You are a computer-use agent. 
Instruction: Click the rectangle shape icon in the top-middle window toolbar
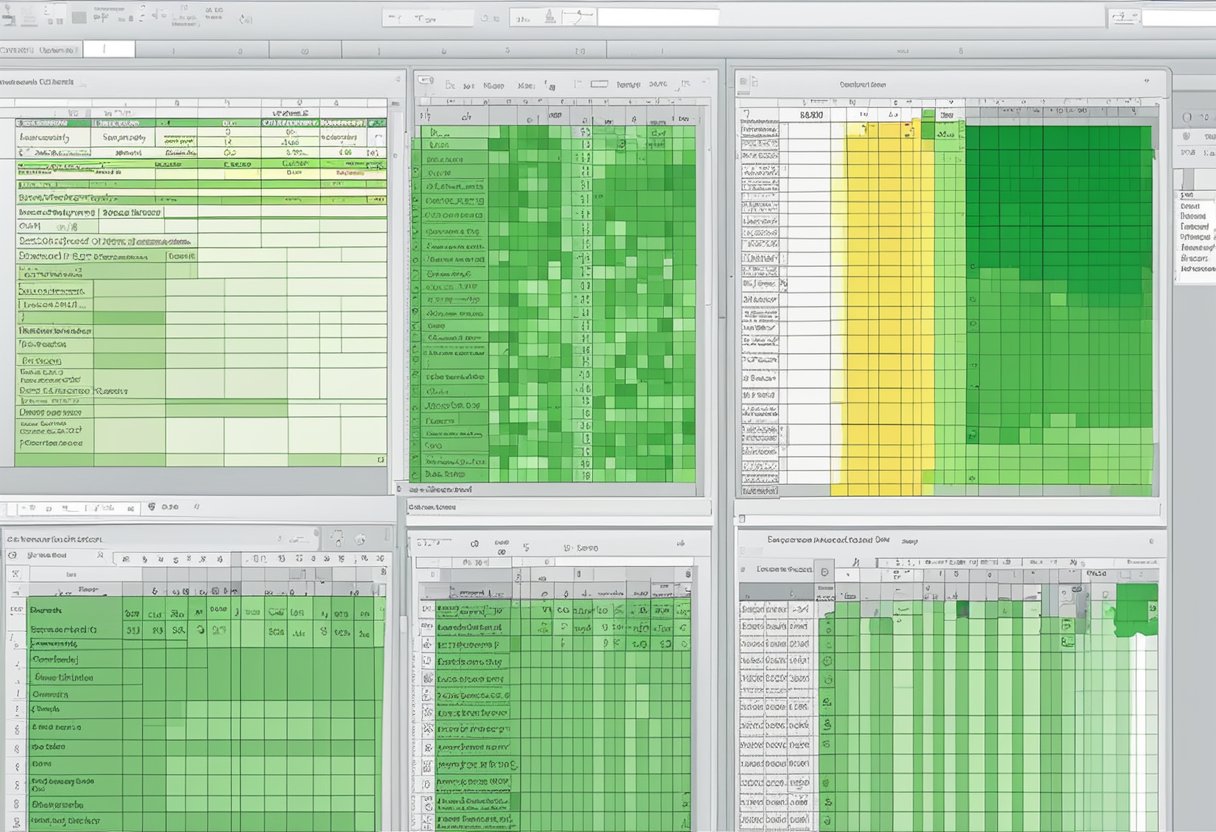(598, 86)
